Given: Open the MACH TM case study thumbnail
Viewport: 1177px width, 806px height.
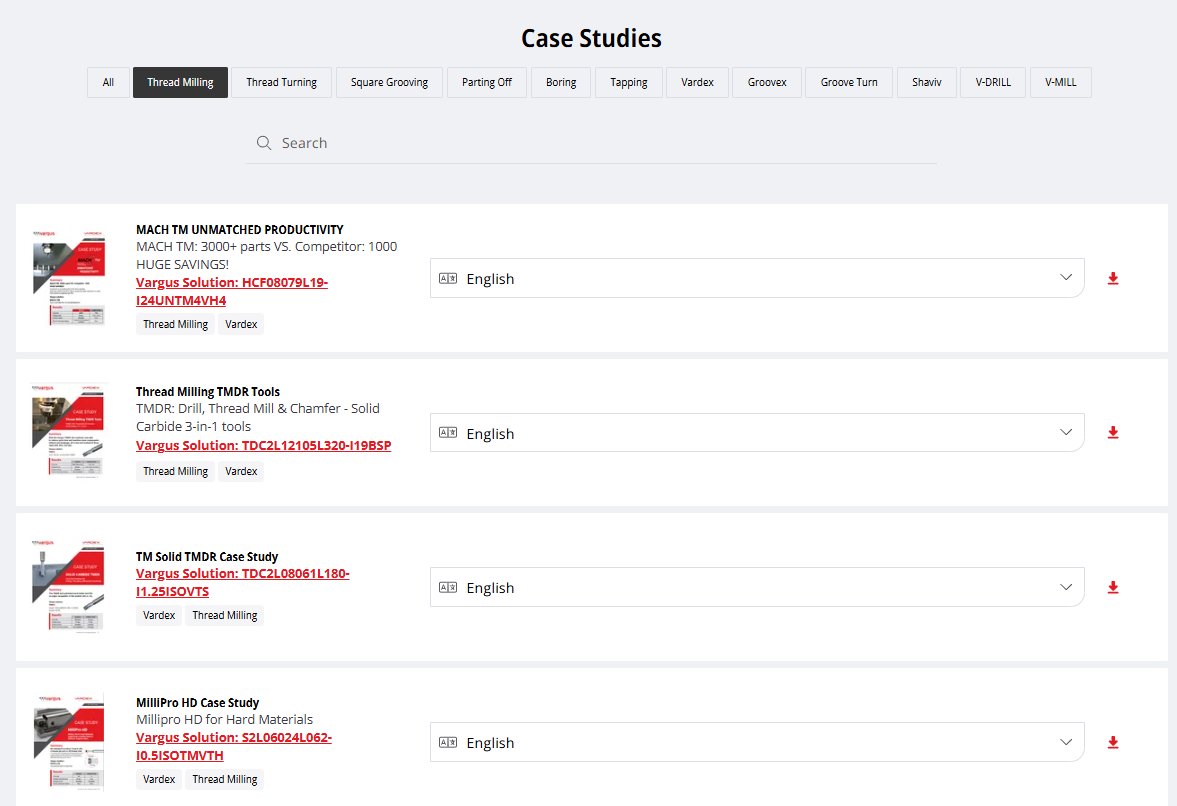Looking at the screenshot, I should point(68,278).
